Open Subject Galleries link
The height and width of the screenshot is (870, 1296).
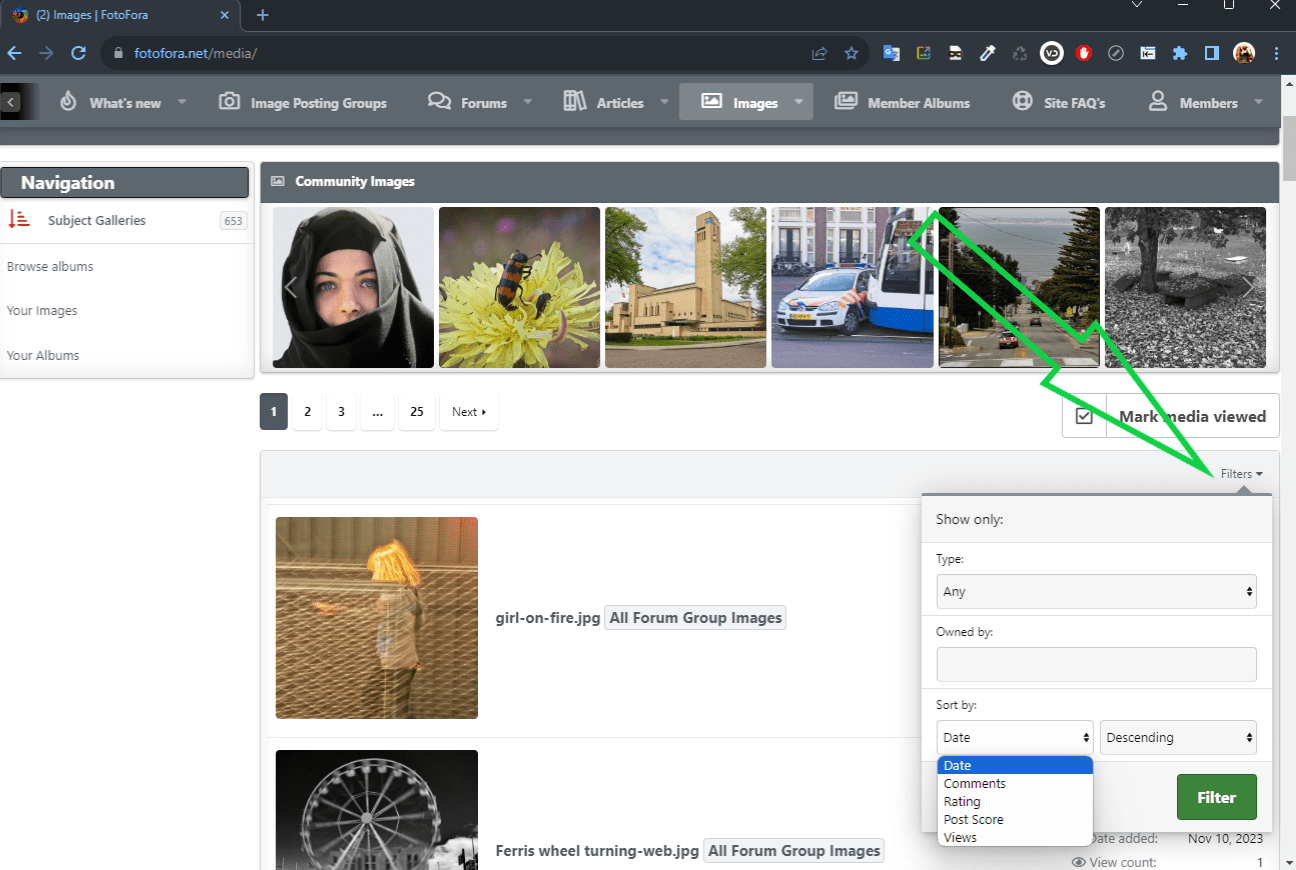97,220
